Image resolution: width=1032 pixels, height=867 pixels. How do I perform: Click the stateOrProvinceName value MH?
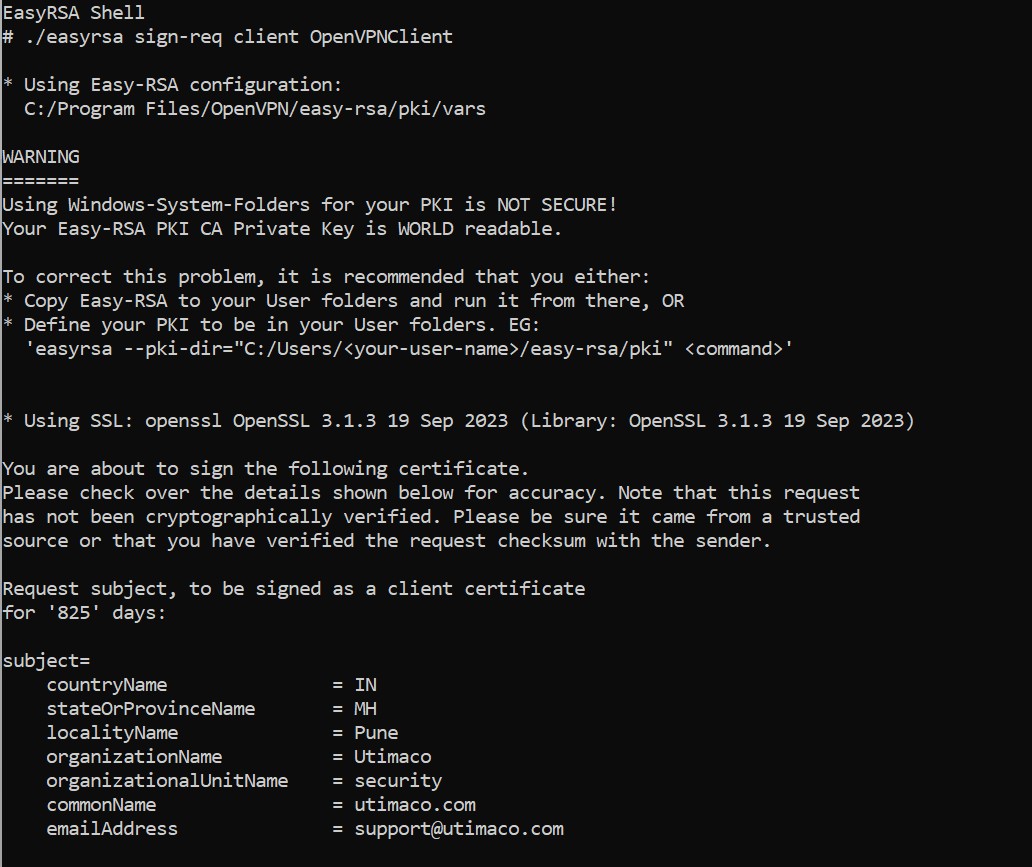pos(365,709)
